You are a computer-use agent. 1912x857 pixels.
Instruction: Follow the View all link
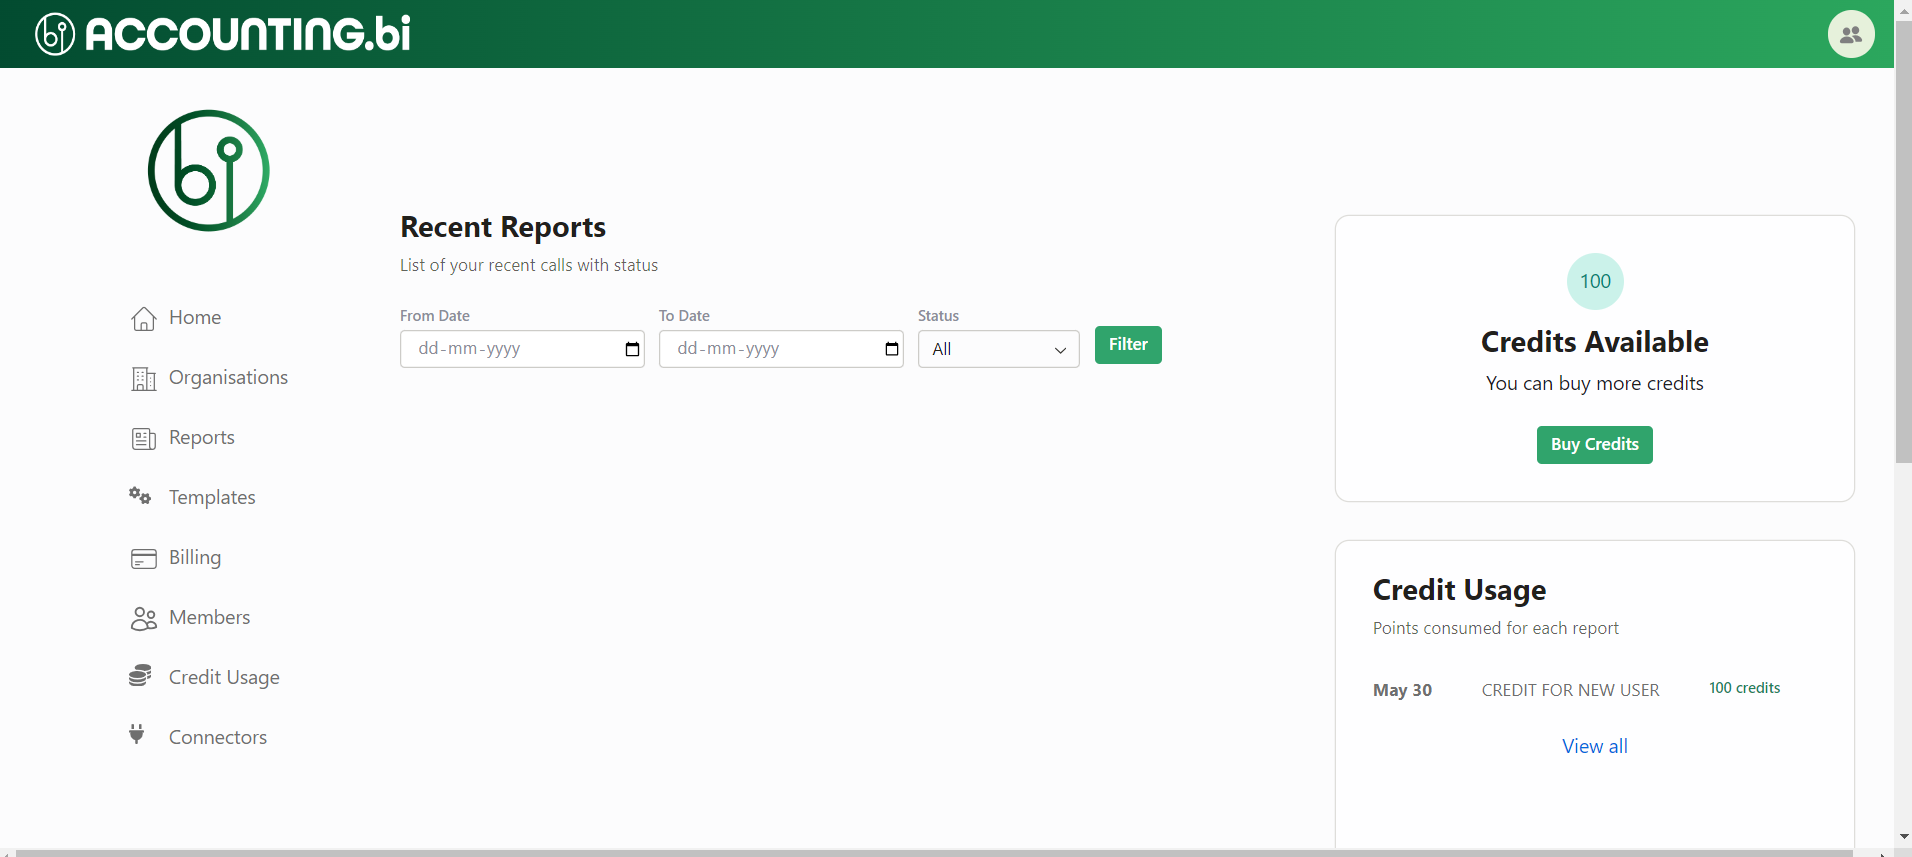(1595, 746)
